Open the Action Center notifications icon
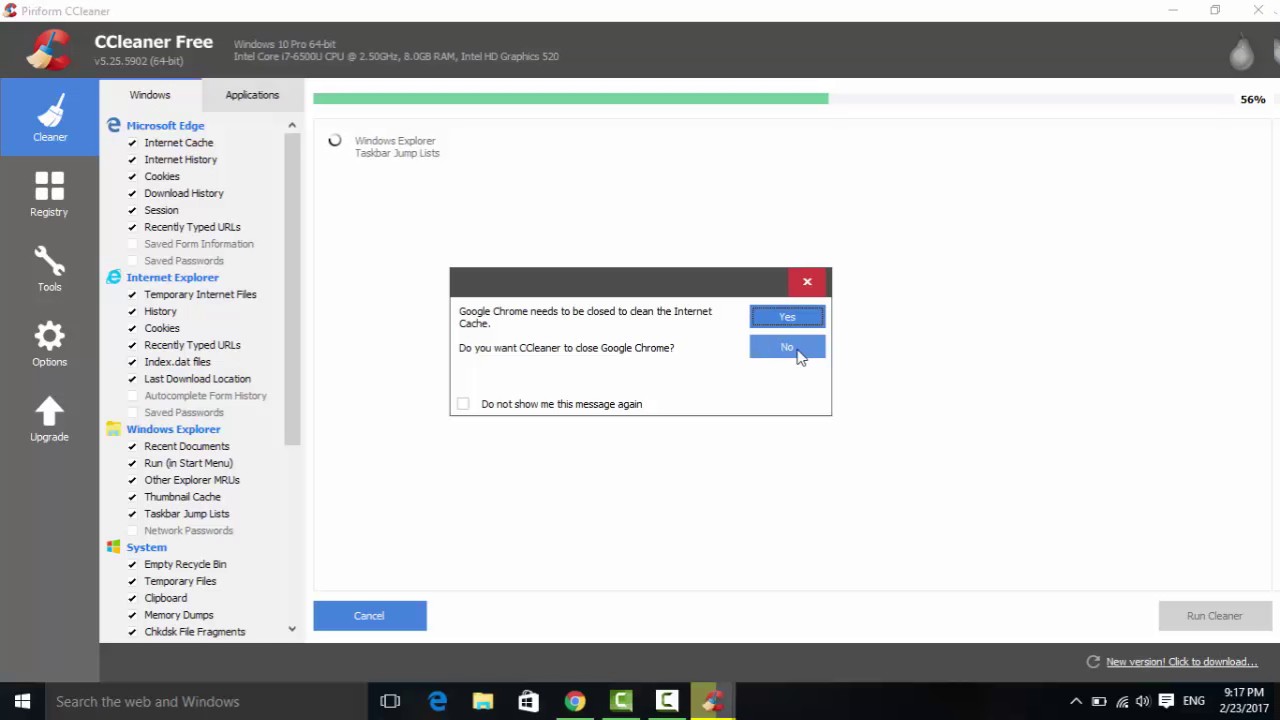Viewport: 1280px width, 720px height. click(1166, 701)
